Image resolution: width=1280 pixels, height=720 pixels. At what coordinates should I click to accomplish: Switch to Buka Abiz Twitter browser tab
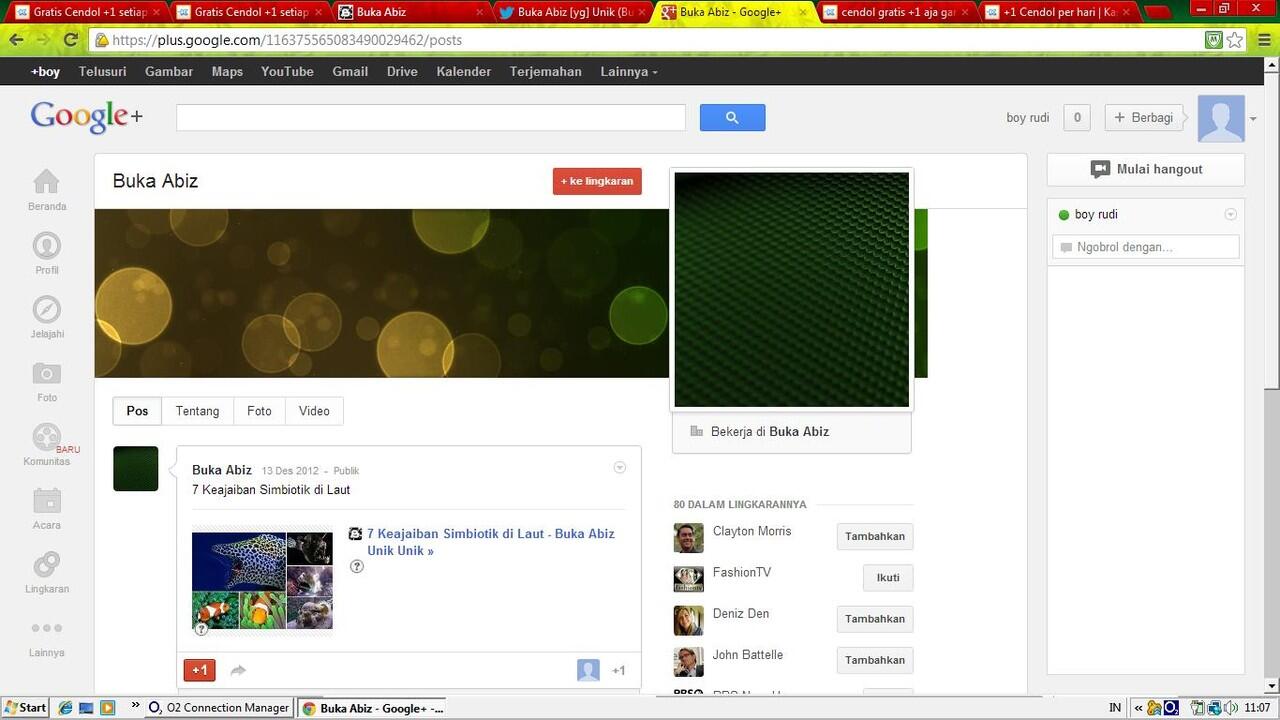[x=573, y=12]
